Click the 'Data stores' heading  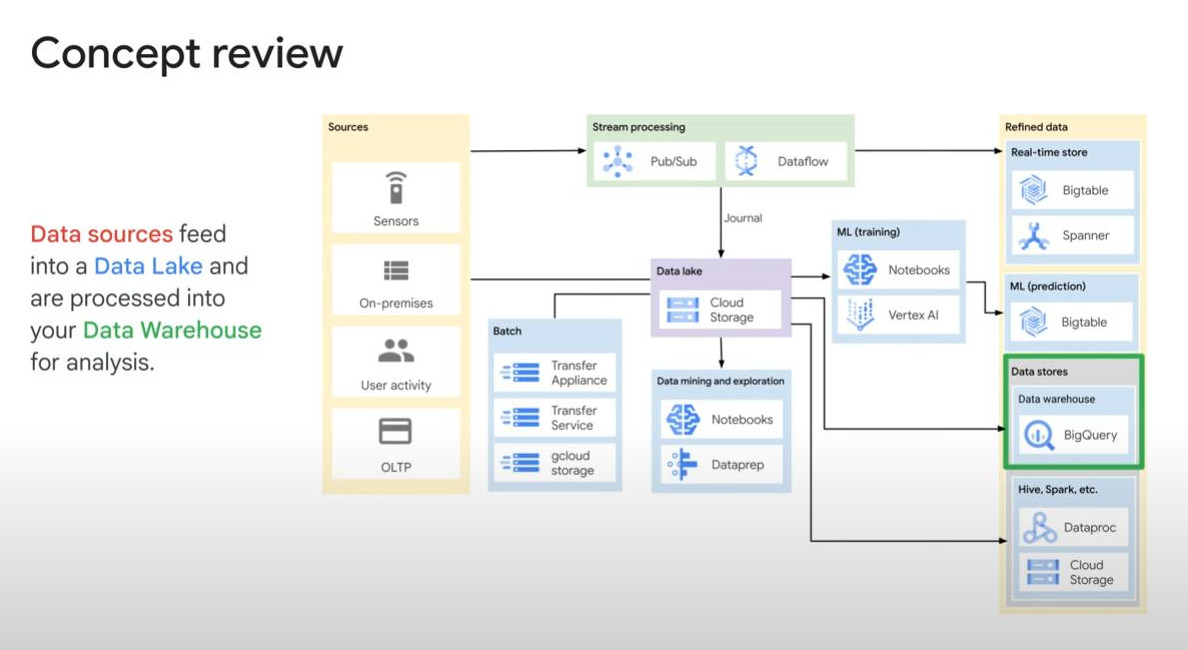pyautogui.click(x=1040, y=372)
